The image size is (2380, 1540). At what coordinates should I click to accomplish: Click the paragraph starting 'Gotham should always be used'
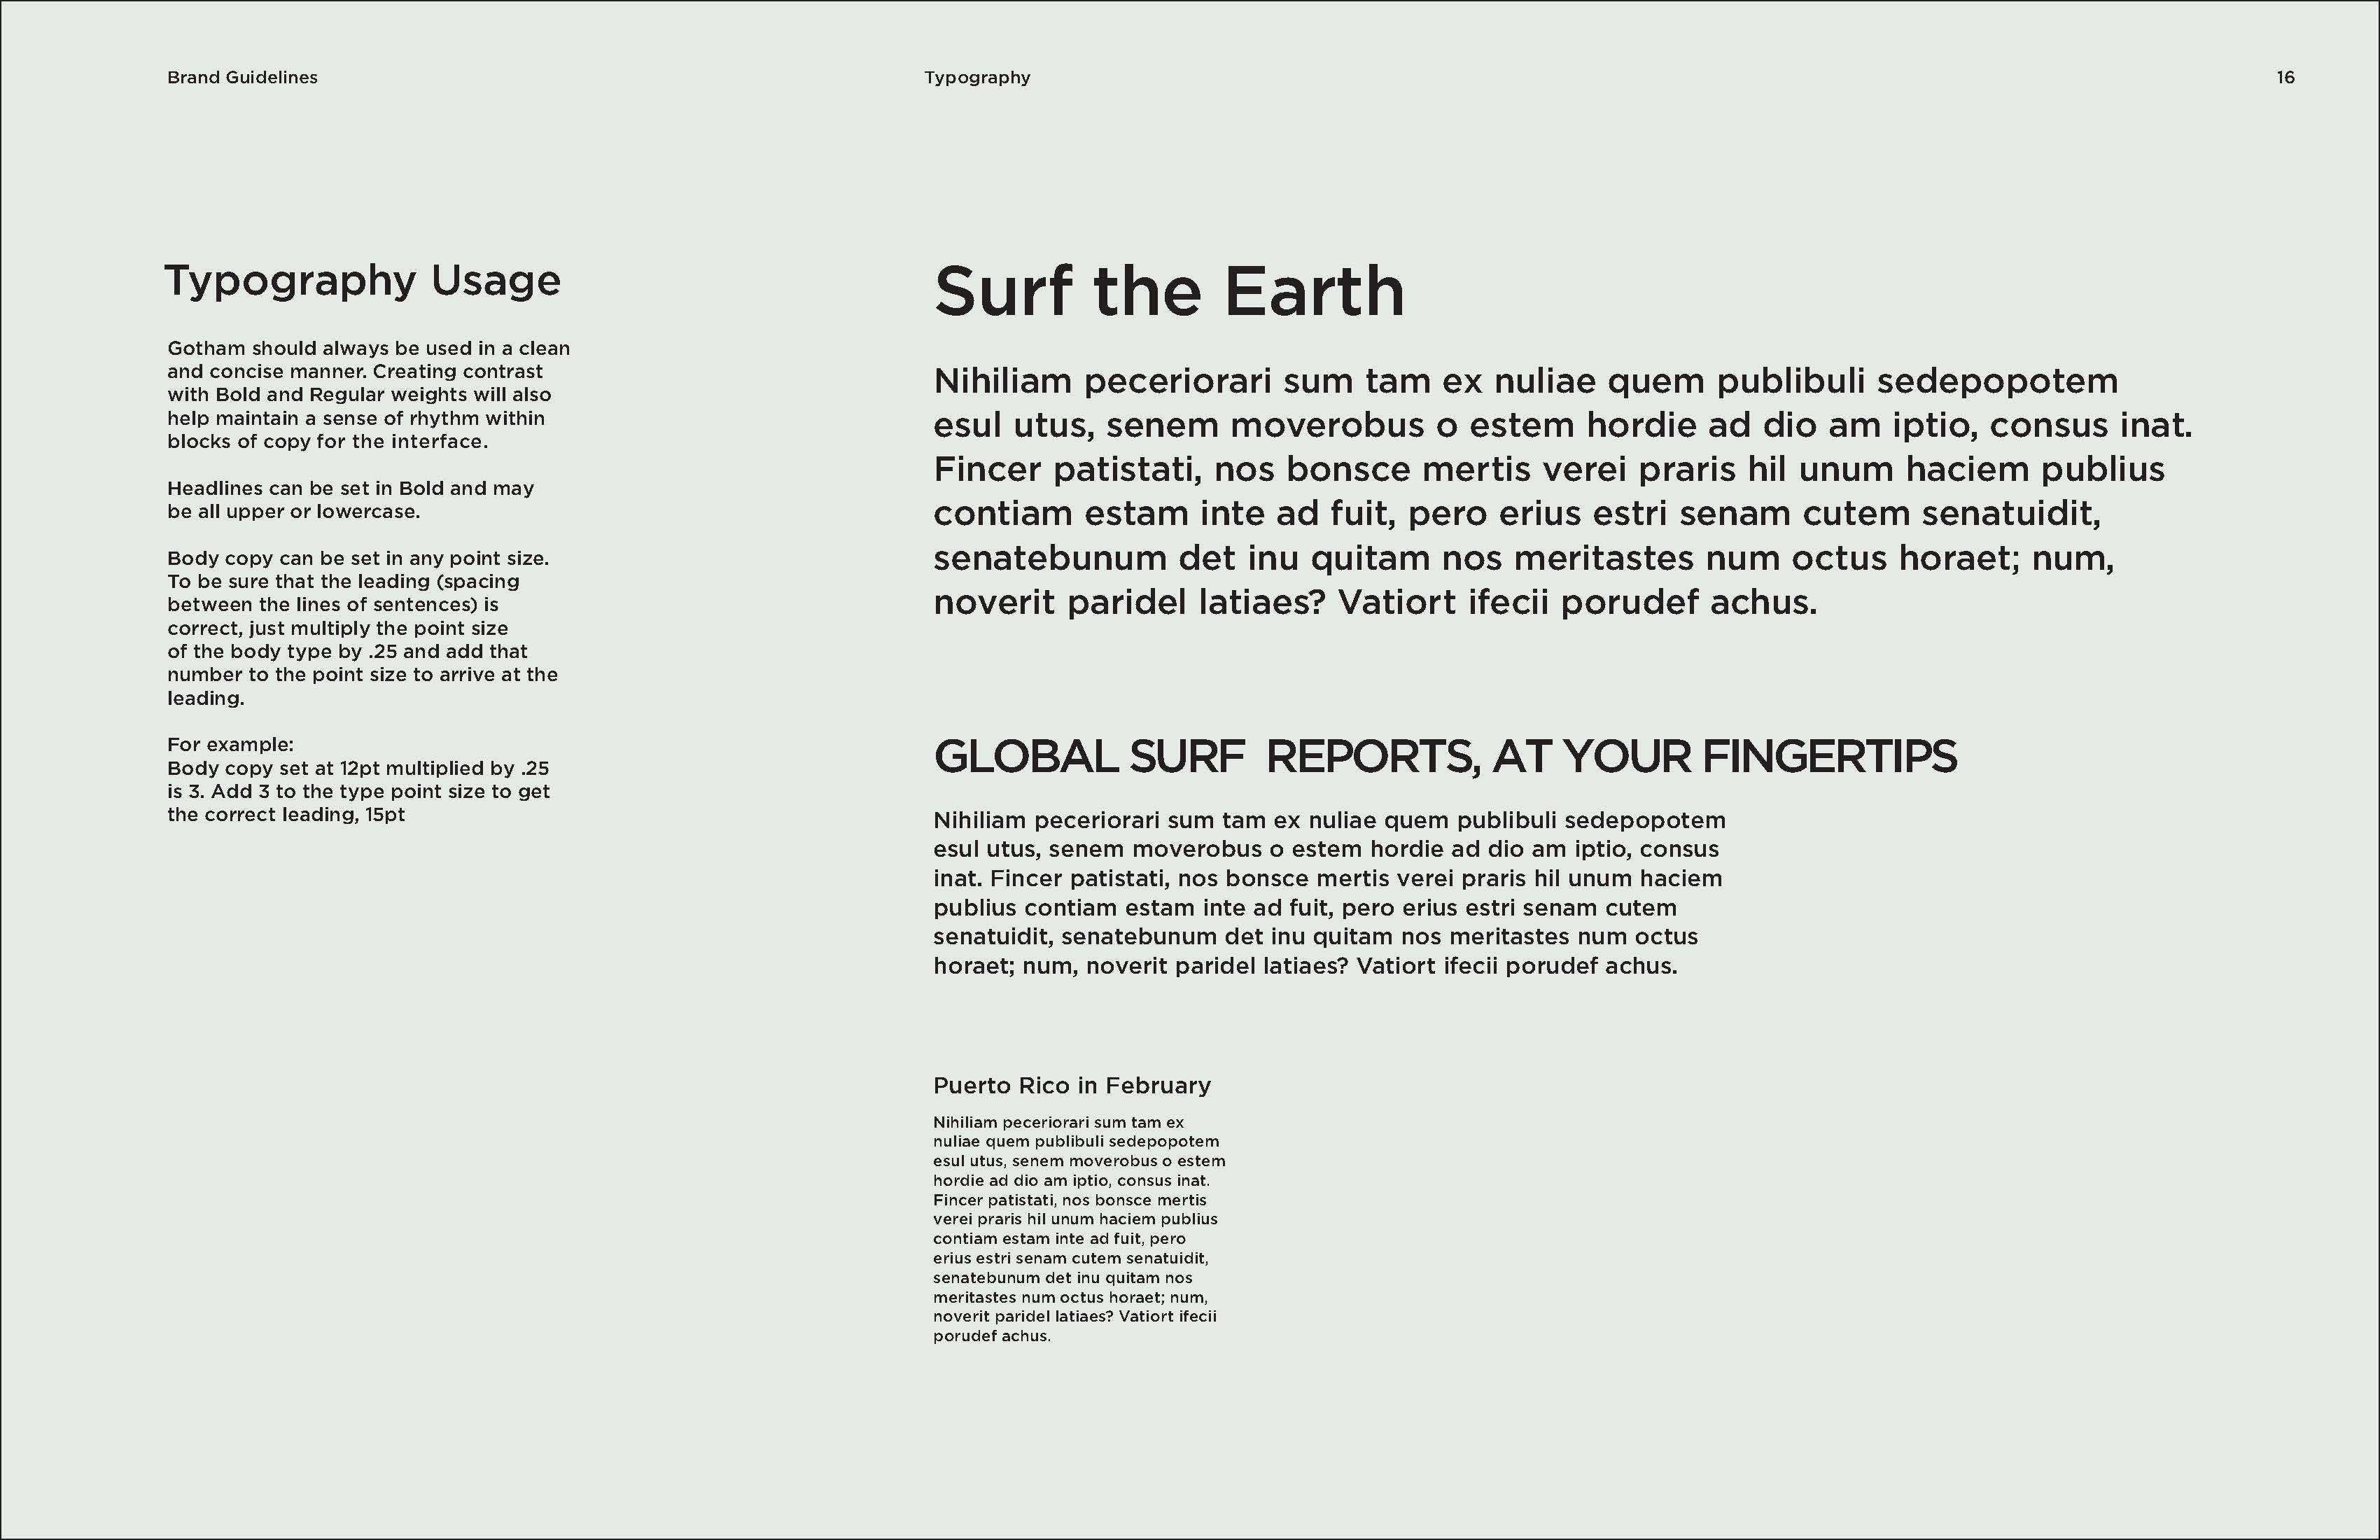(x=368, y=395)
